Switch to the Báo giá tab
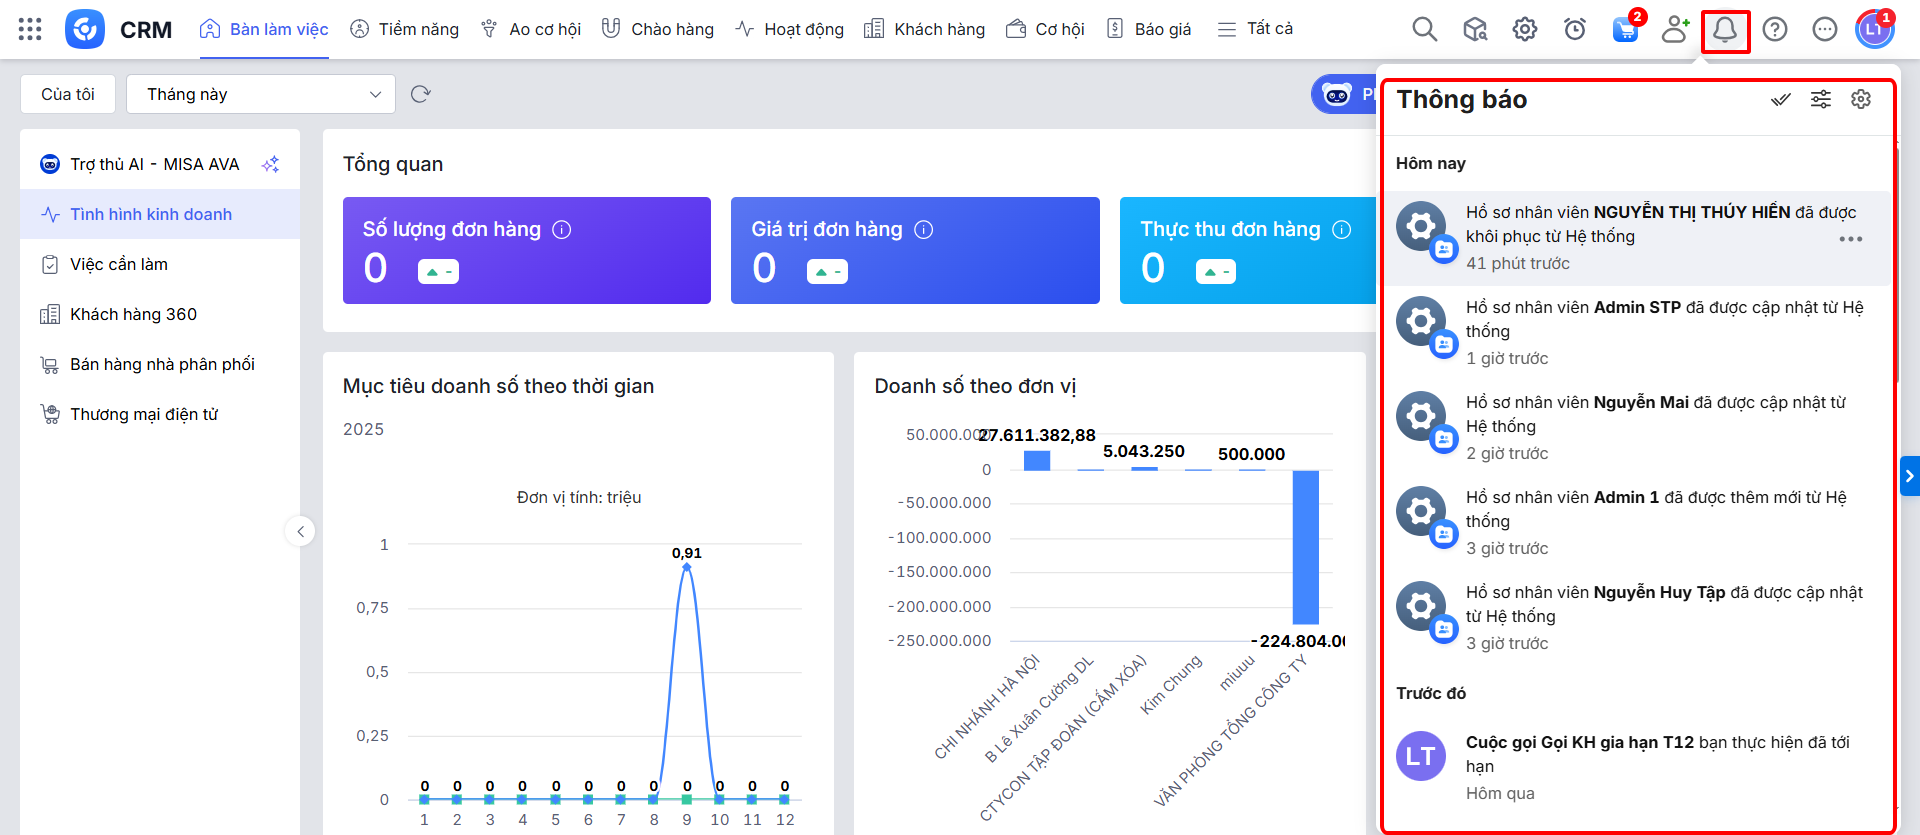Image resolution: width=1920 pixels, height=835 pixels. pos(1149,29)
